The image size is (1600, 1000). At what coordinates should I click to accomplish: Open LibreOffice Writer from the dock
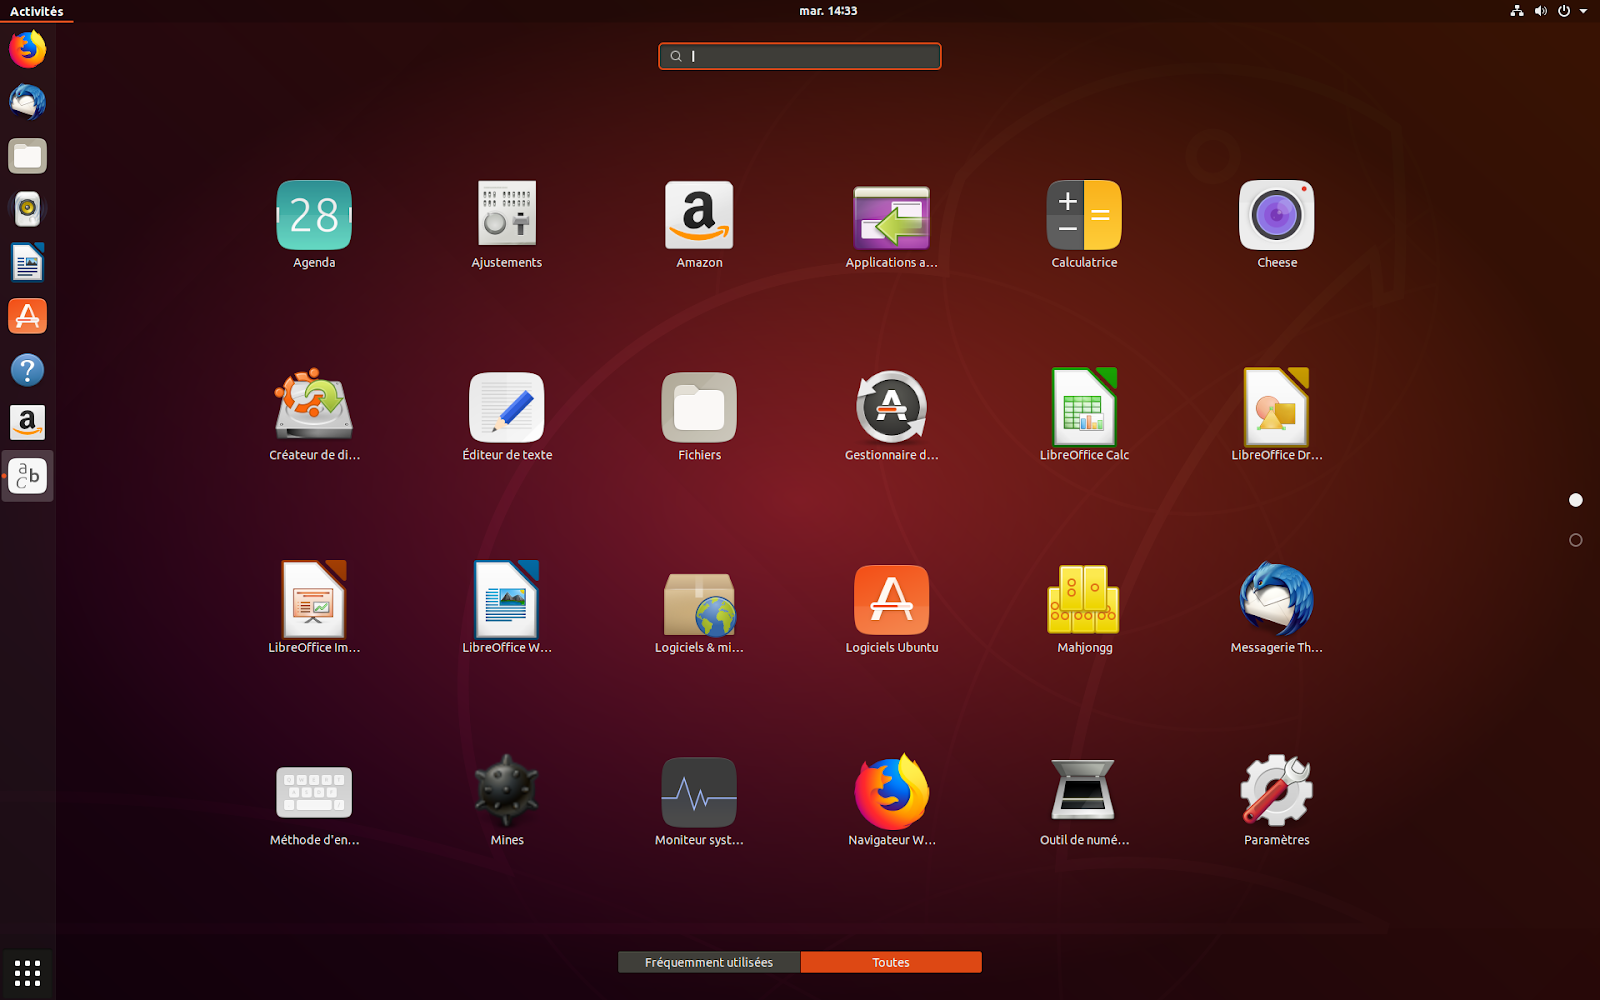(x=27, y=263)
